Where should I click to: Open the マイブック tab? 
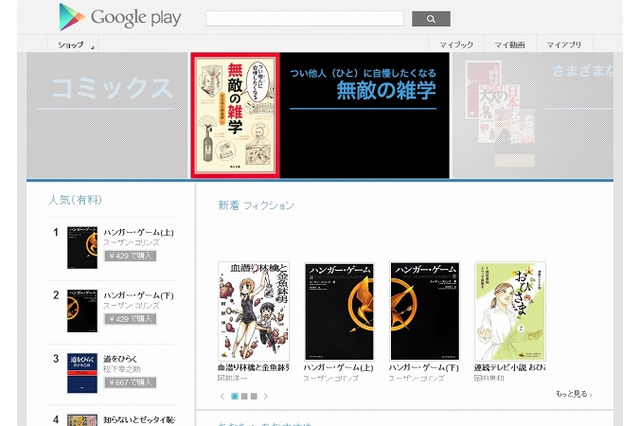tap(456, 44)
